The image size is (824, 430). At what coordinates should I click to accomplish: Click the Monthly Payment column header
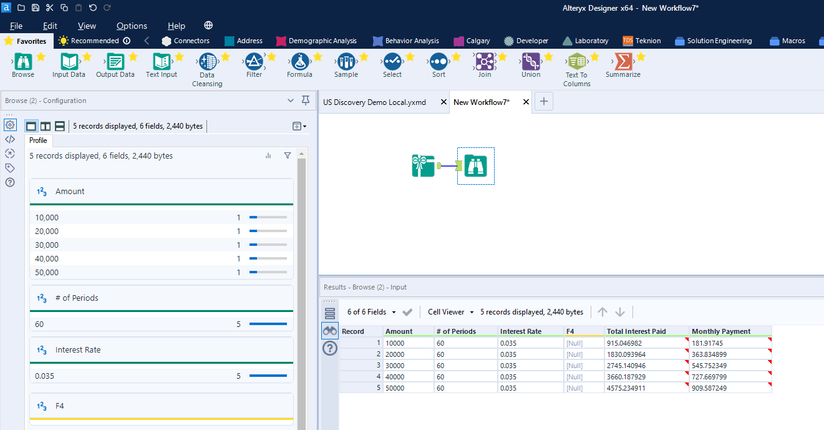pyautogui.click(x=720, y=330)
